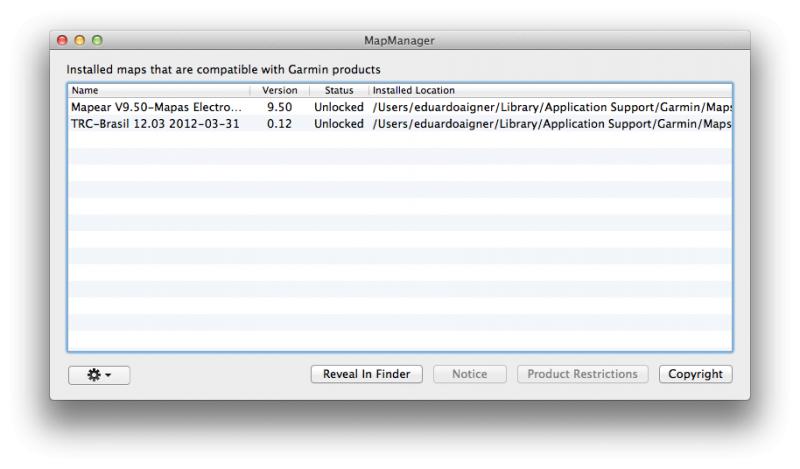Click Unlocked status of the Mapear map
800x469 pixels.
[339, 107]
